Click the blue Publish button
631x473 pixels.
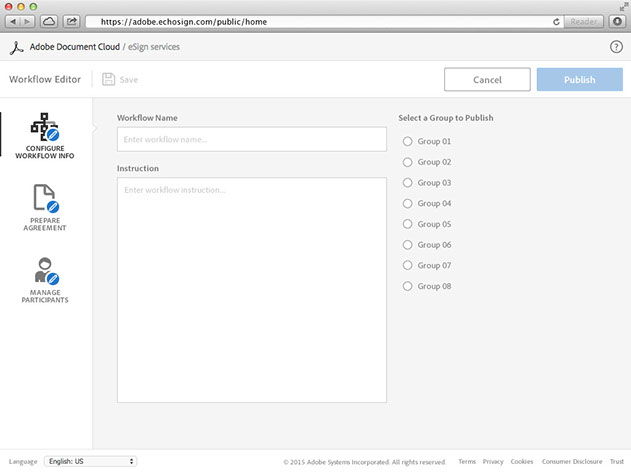tap(579, 80)
